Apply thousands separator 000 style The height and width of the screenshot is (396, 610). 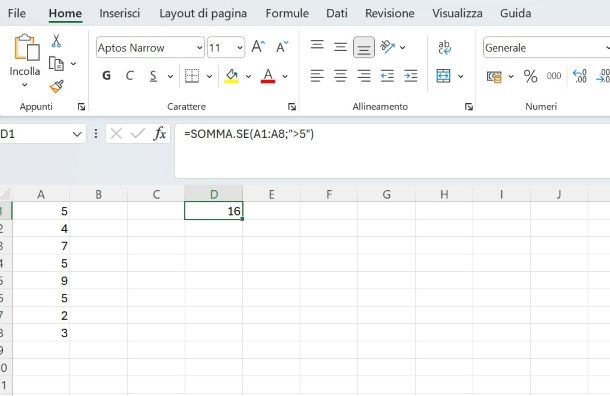(554, 76)
